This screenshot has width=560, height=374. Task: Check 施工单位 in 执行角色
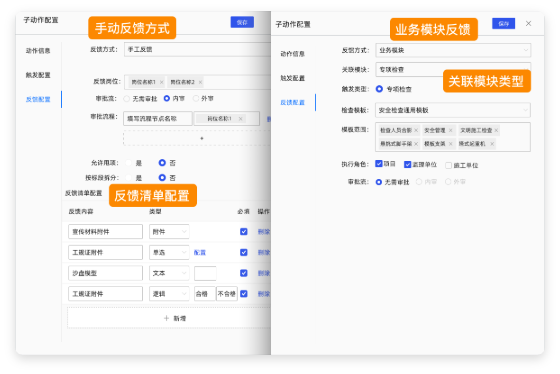[449, 165]
